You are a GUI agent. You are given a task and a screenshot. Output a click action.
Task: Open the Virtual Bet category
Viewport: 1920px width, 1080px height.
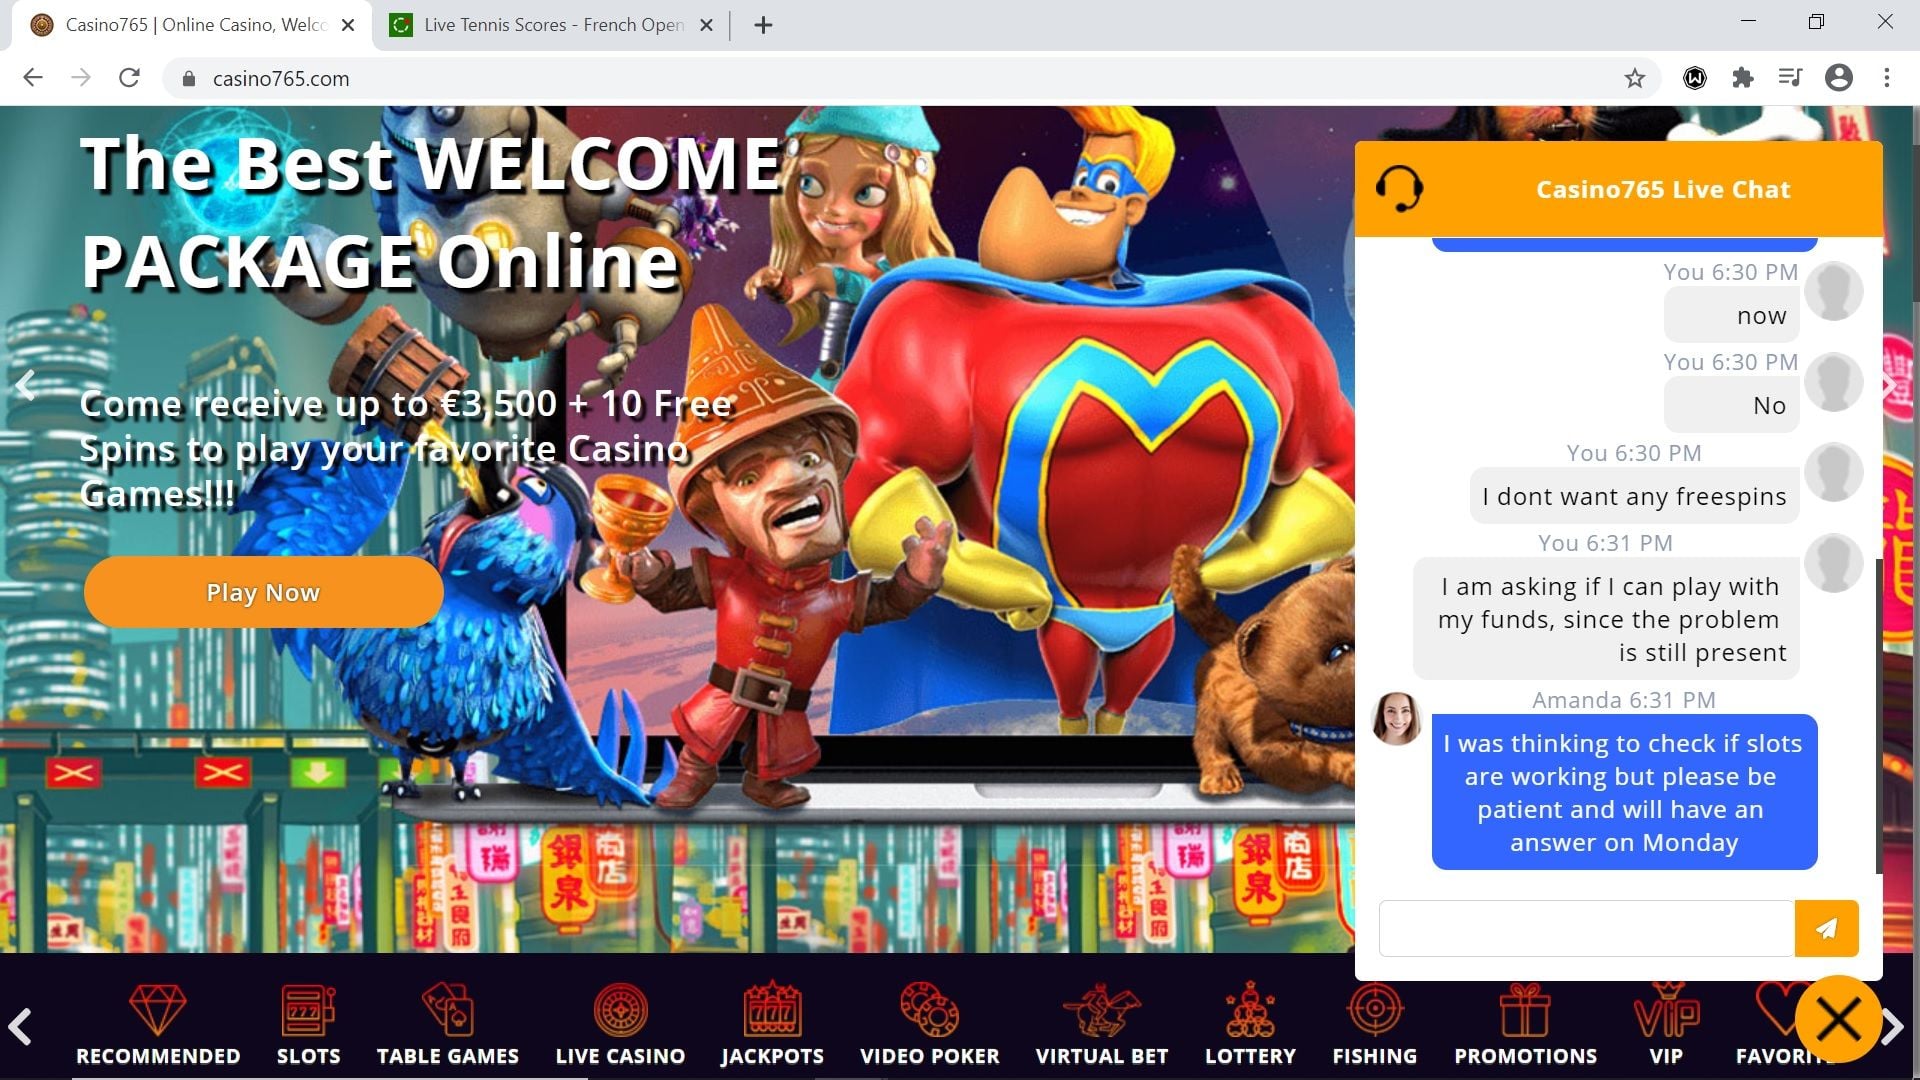click(1101, 1023)
